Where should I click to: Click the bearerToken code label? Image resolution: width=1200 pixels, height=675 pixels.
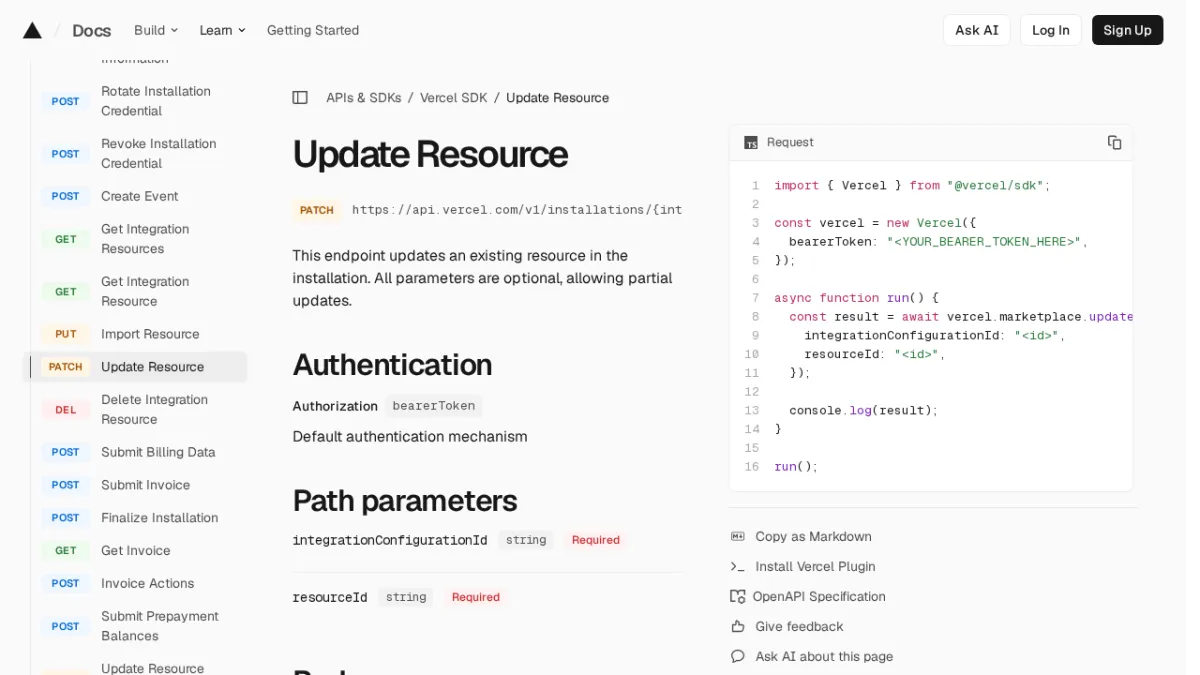tap(433, 406)
